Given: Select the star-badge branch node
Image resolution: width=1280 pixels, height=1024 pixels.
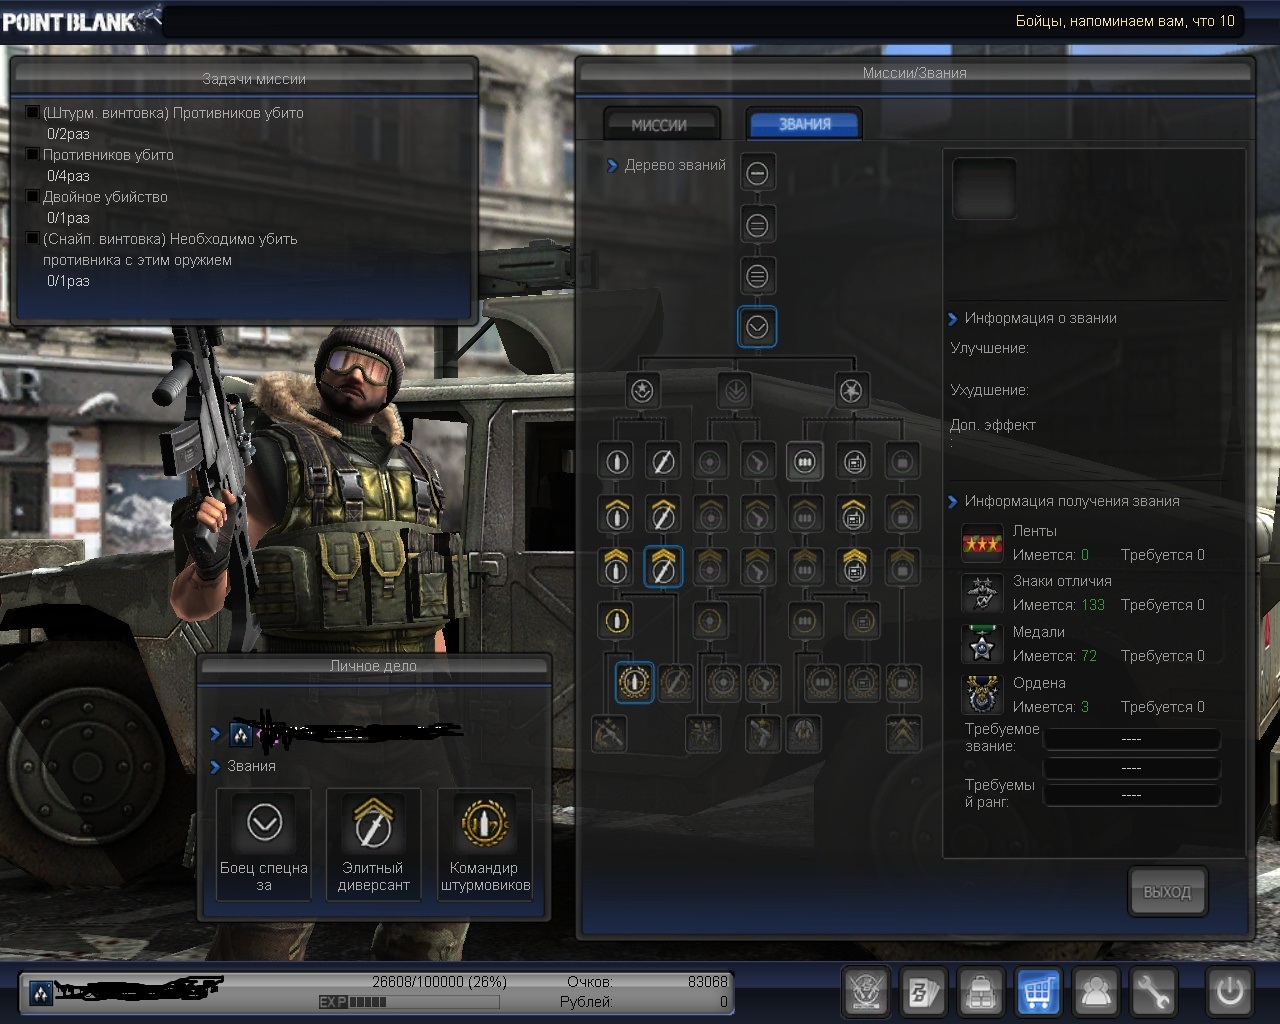Looking at the screenshot, I should click(x=642, y=391).
